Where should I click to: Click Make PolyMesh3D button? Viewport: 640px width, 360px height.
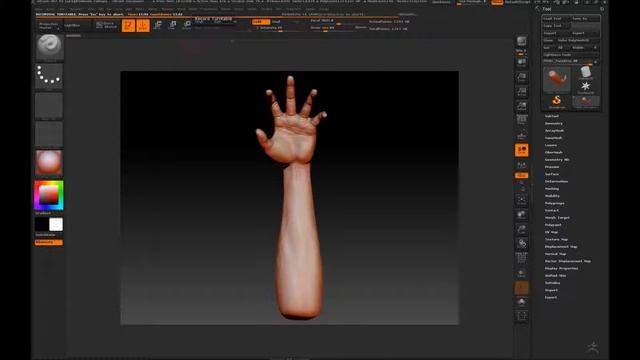pyautogui.click(x=578, y=40)
